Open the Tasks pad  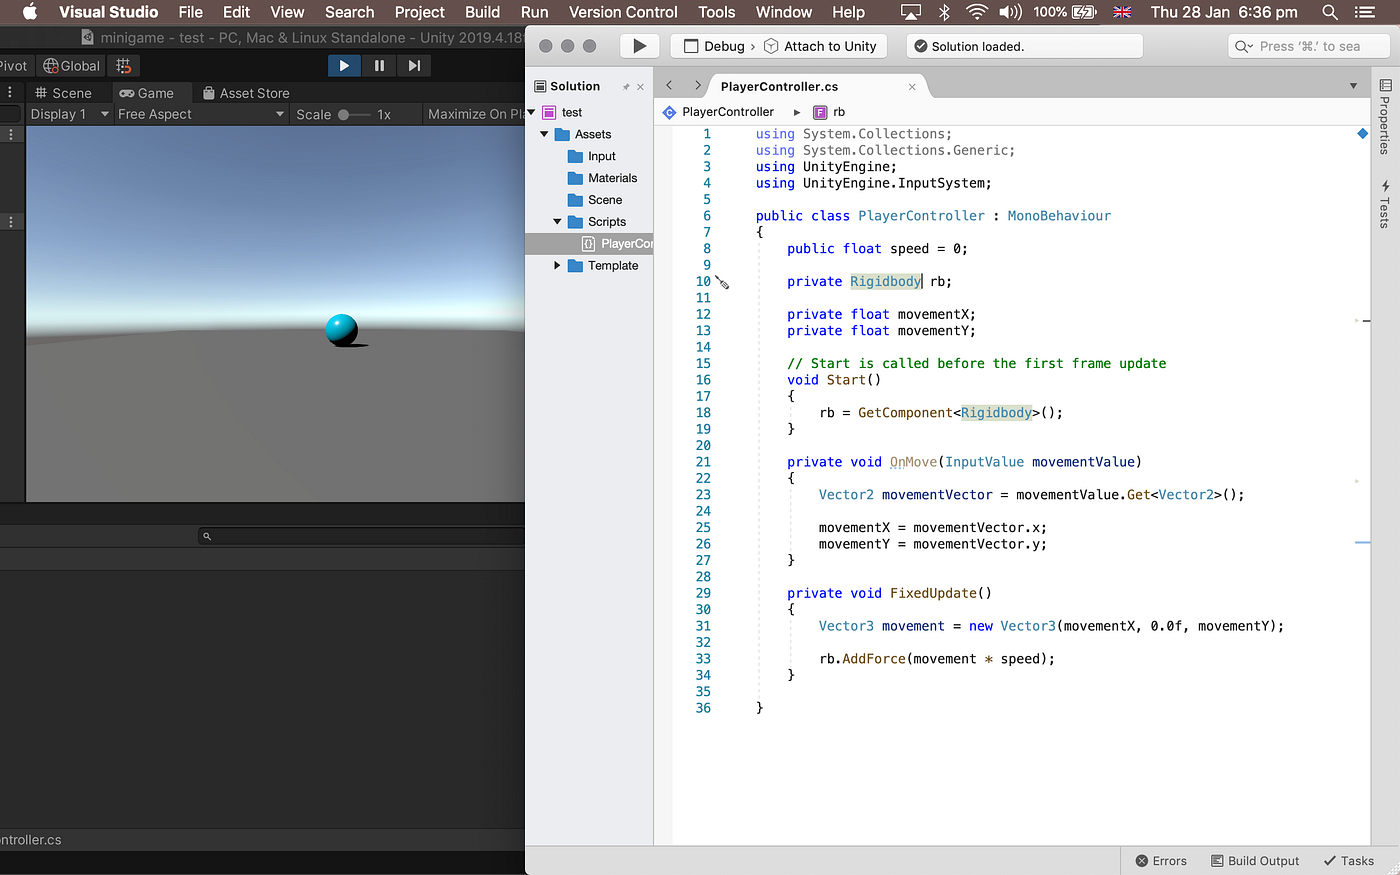pyautogui.click(x=1348, y=861)
